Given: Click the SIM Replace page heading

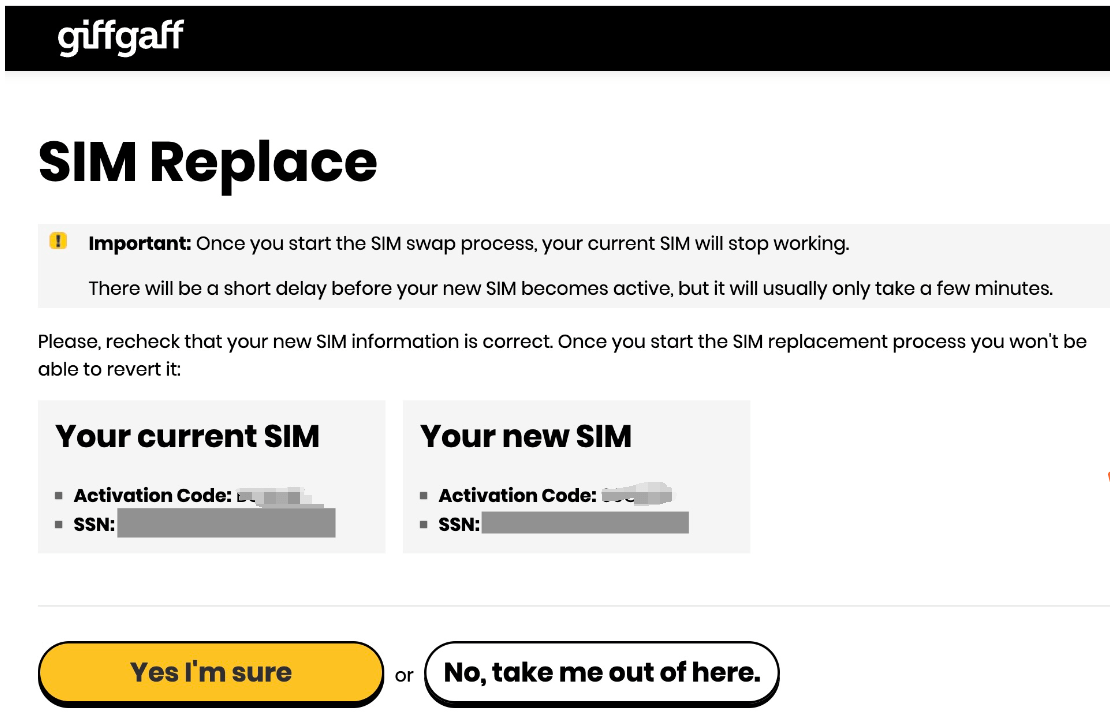Looking at the screenshot, I should pyautogui.click(x=208, y=162).
